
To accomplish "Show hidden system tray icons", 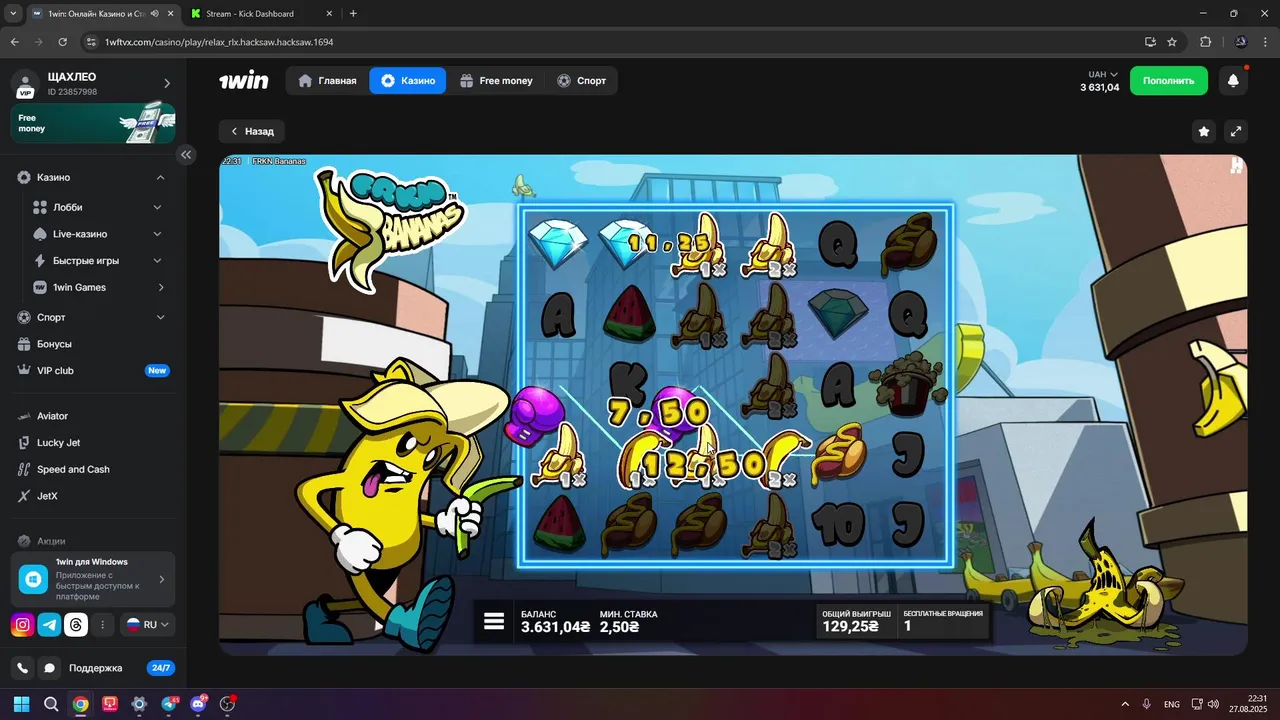I will 1125,704.
